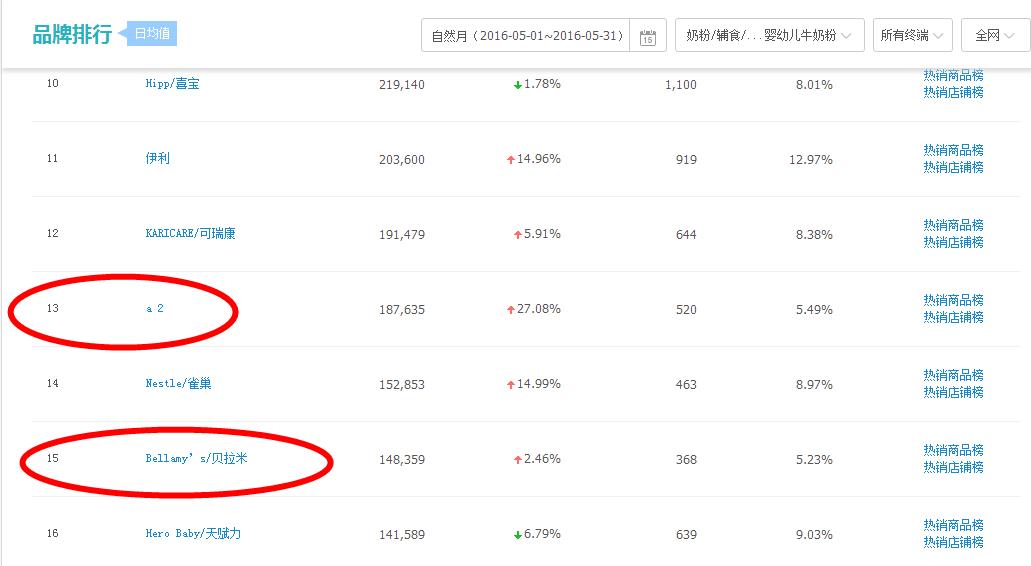Expand the 全网 dropdown

(x=995, y=35)
